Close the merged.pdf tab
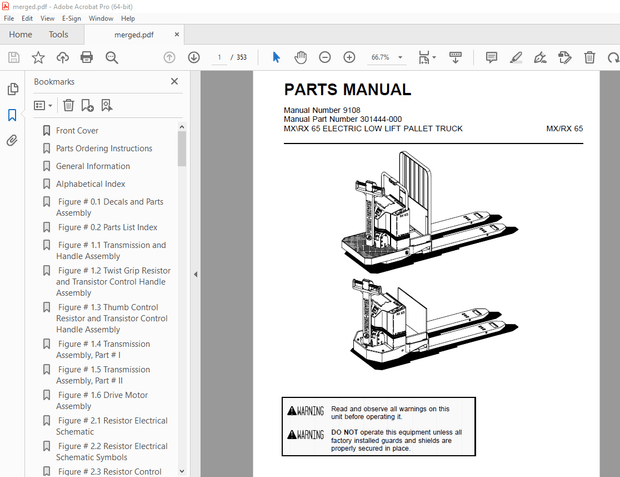620x477 pixels. 177,34
